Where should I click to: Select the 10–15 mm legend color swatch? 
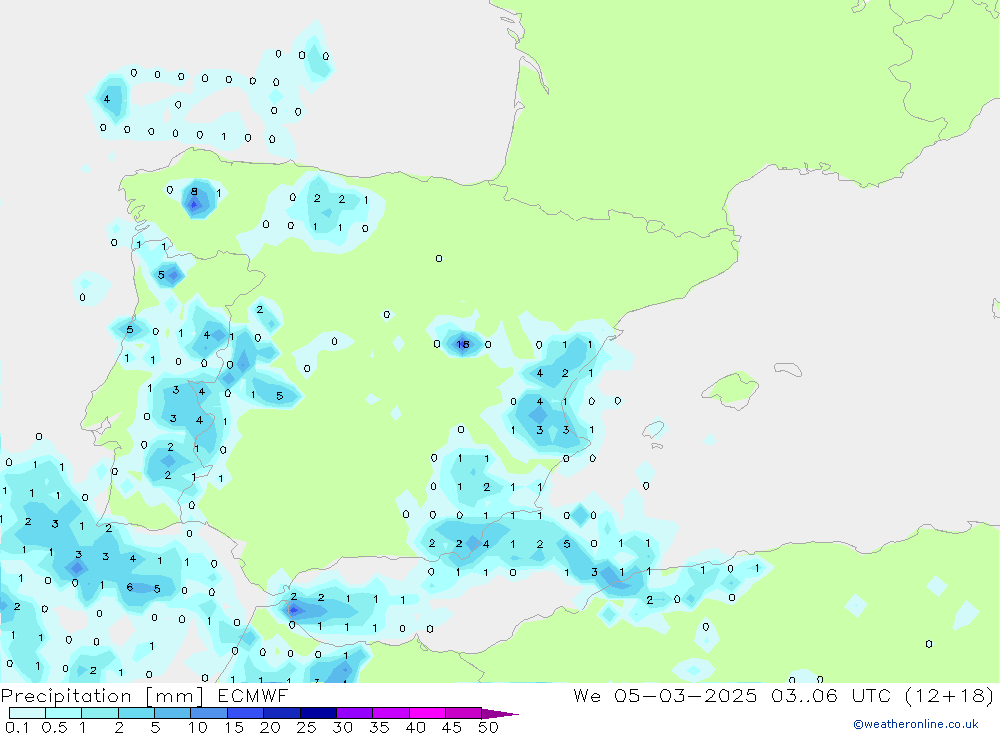[x=209, y=713]
